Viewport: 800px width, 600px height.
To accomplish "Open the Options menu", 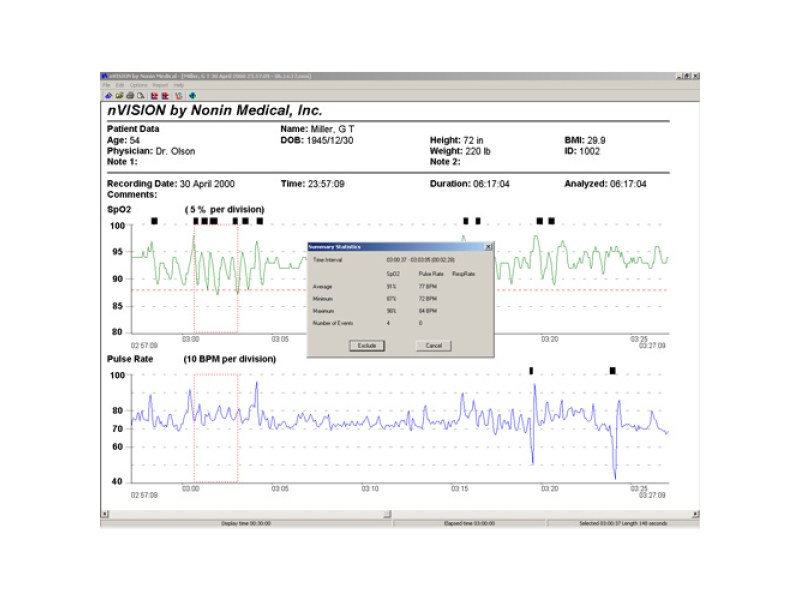I will tap(138, 85).
